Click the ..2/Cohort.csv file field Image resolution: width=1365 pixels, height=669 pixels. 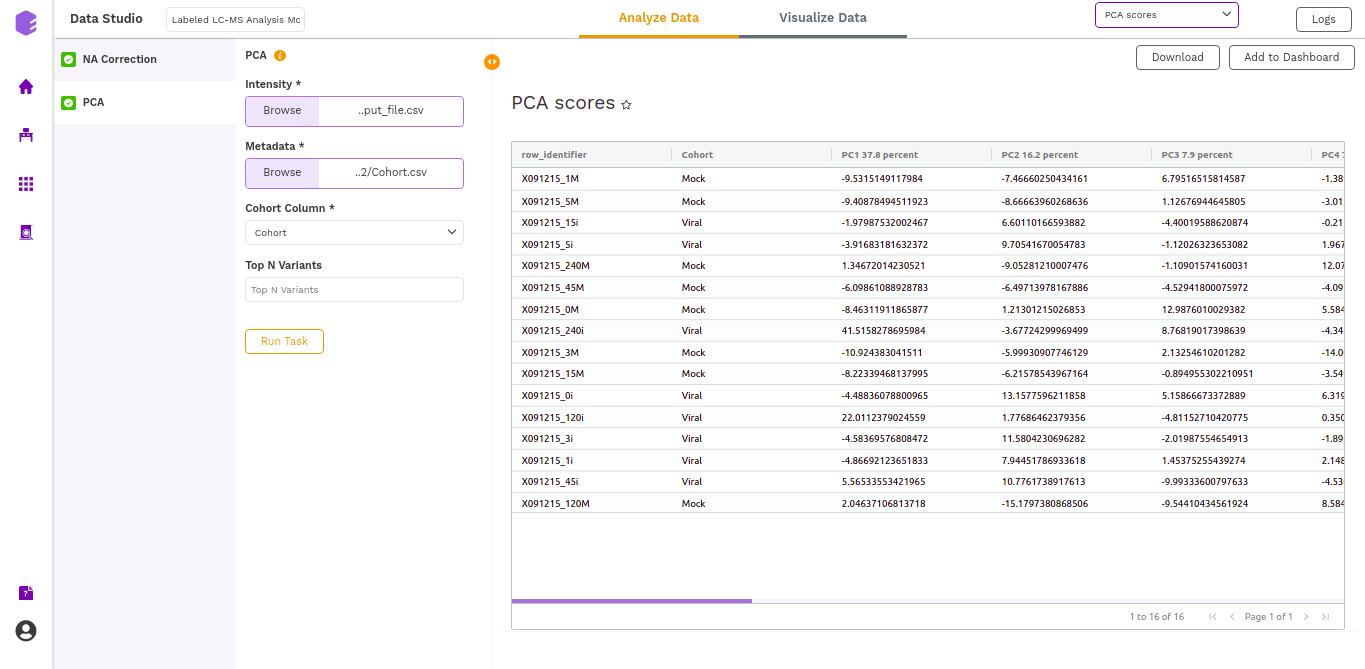point(391,173)
